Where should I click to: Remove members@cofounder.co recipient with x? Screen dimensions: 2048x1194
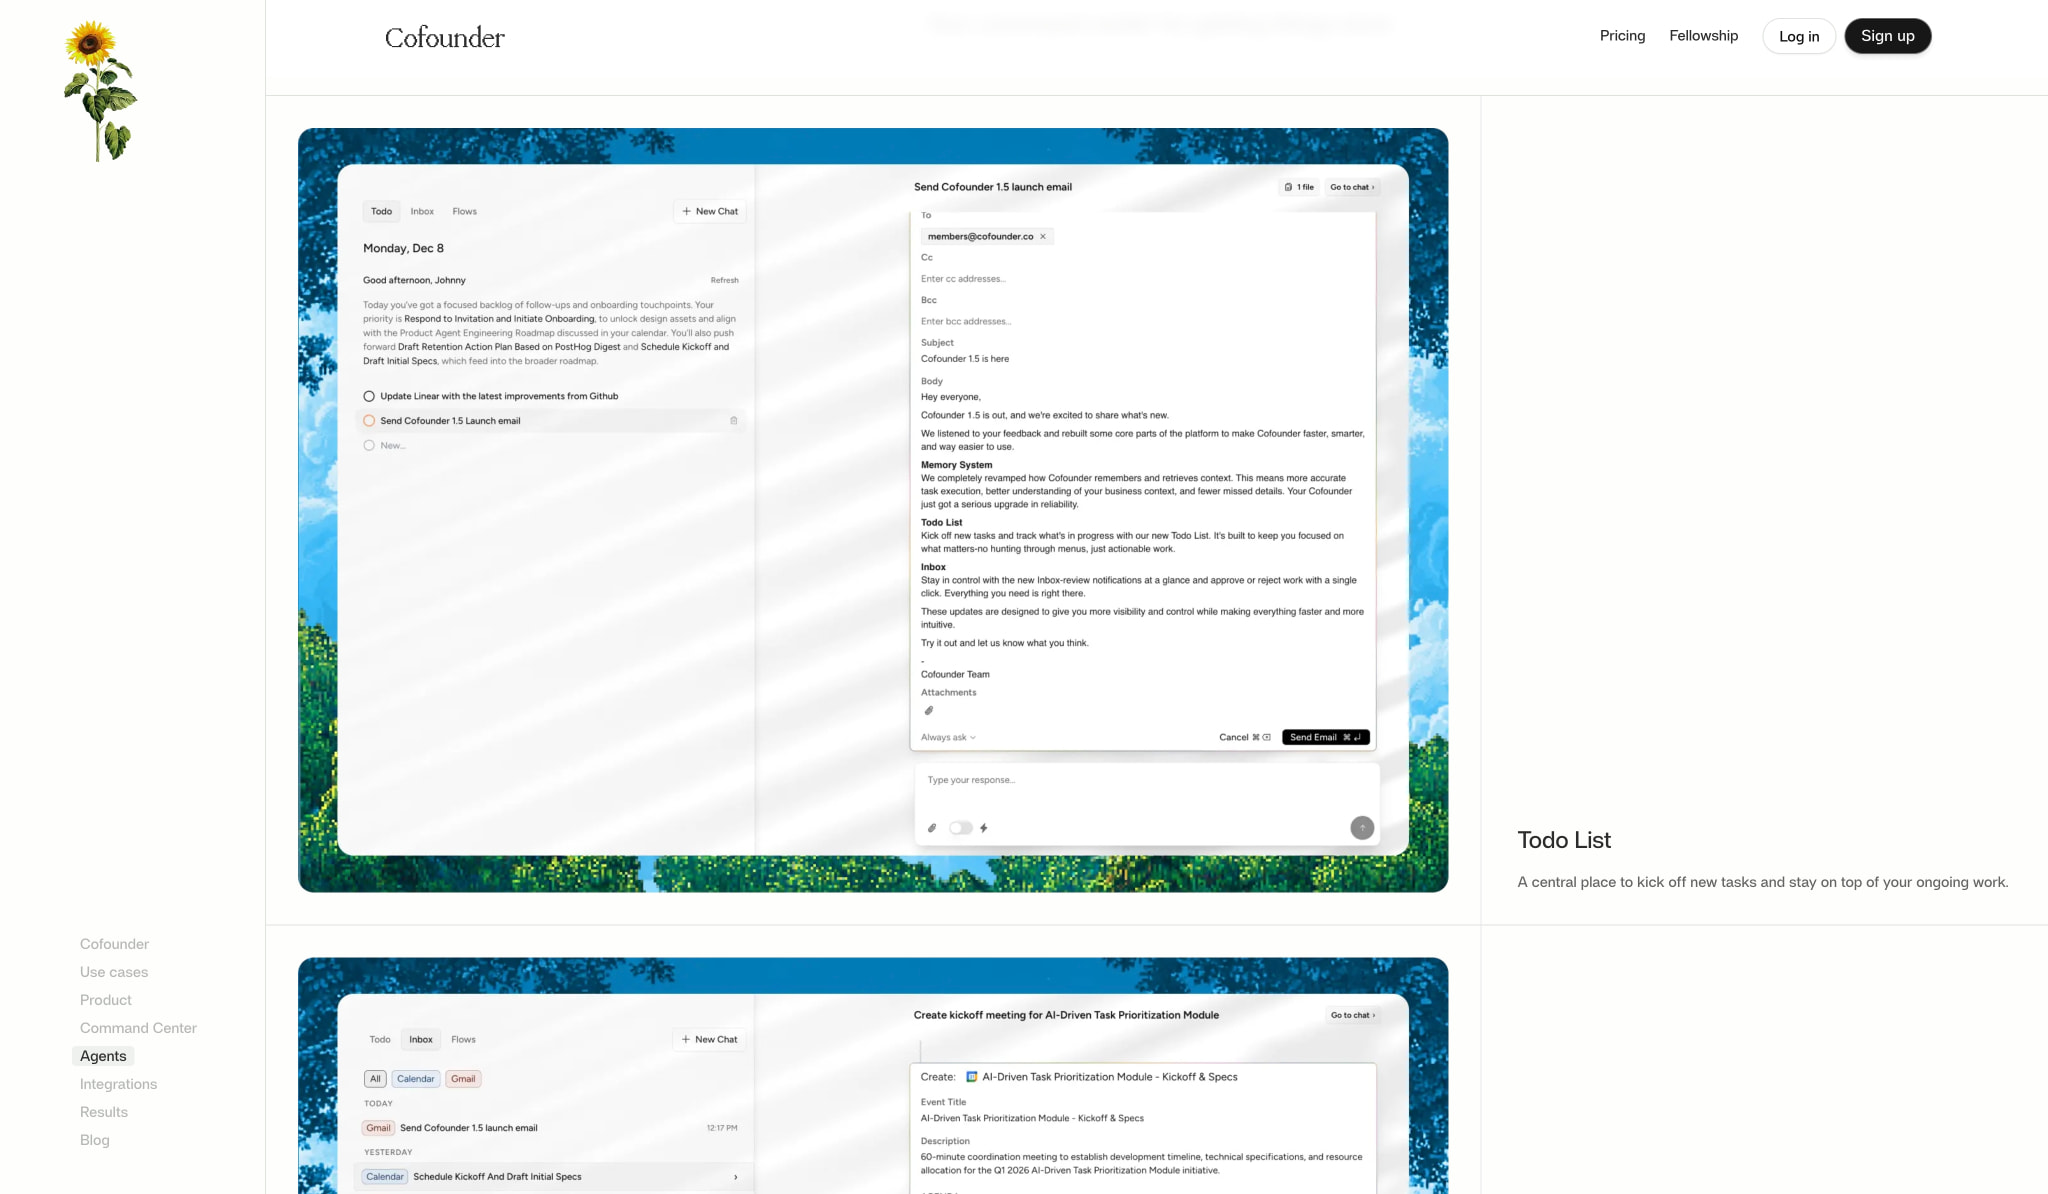1043,237
